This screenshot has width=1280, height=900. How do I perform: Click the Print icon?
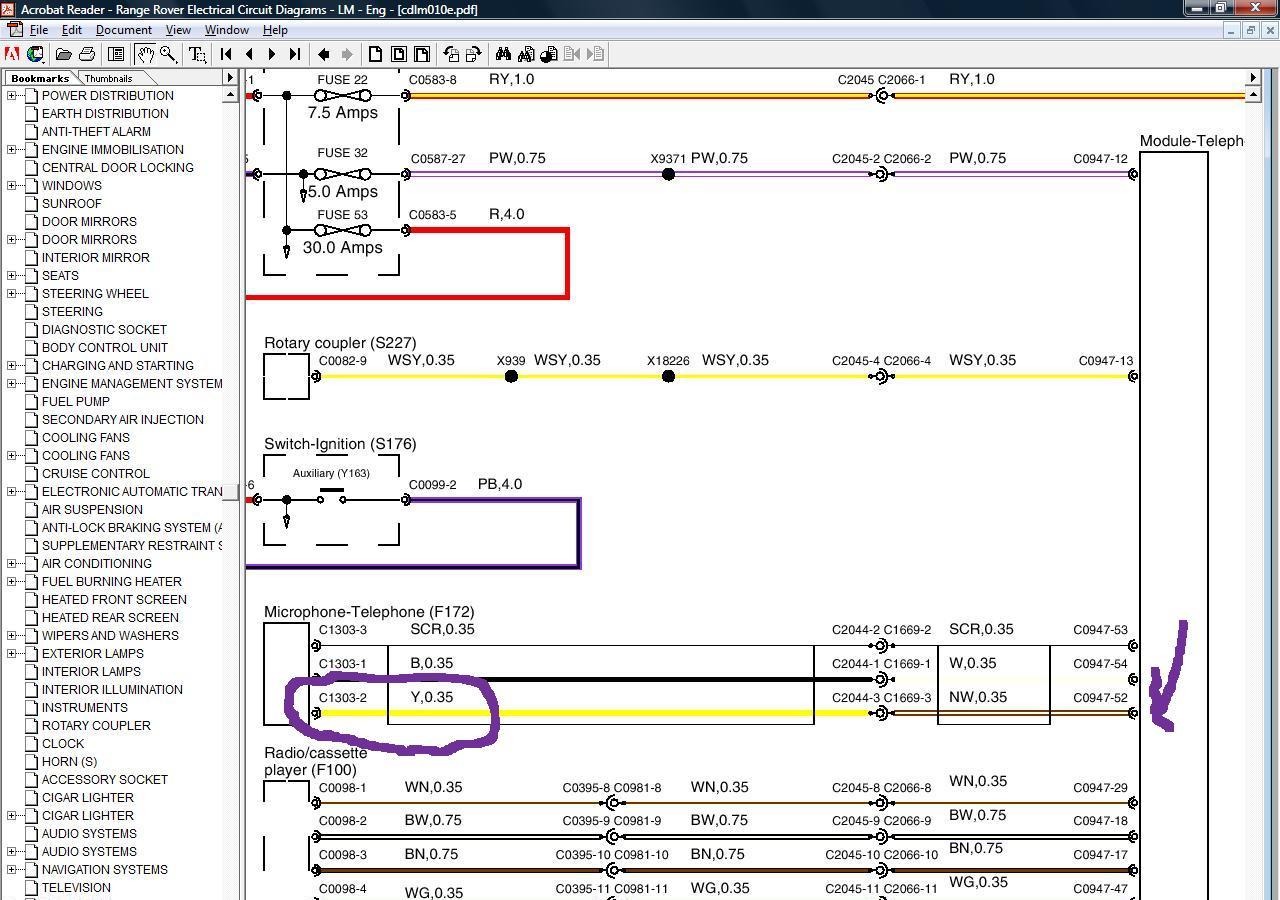[87, 54]
